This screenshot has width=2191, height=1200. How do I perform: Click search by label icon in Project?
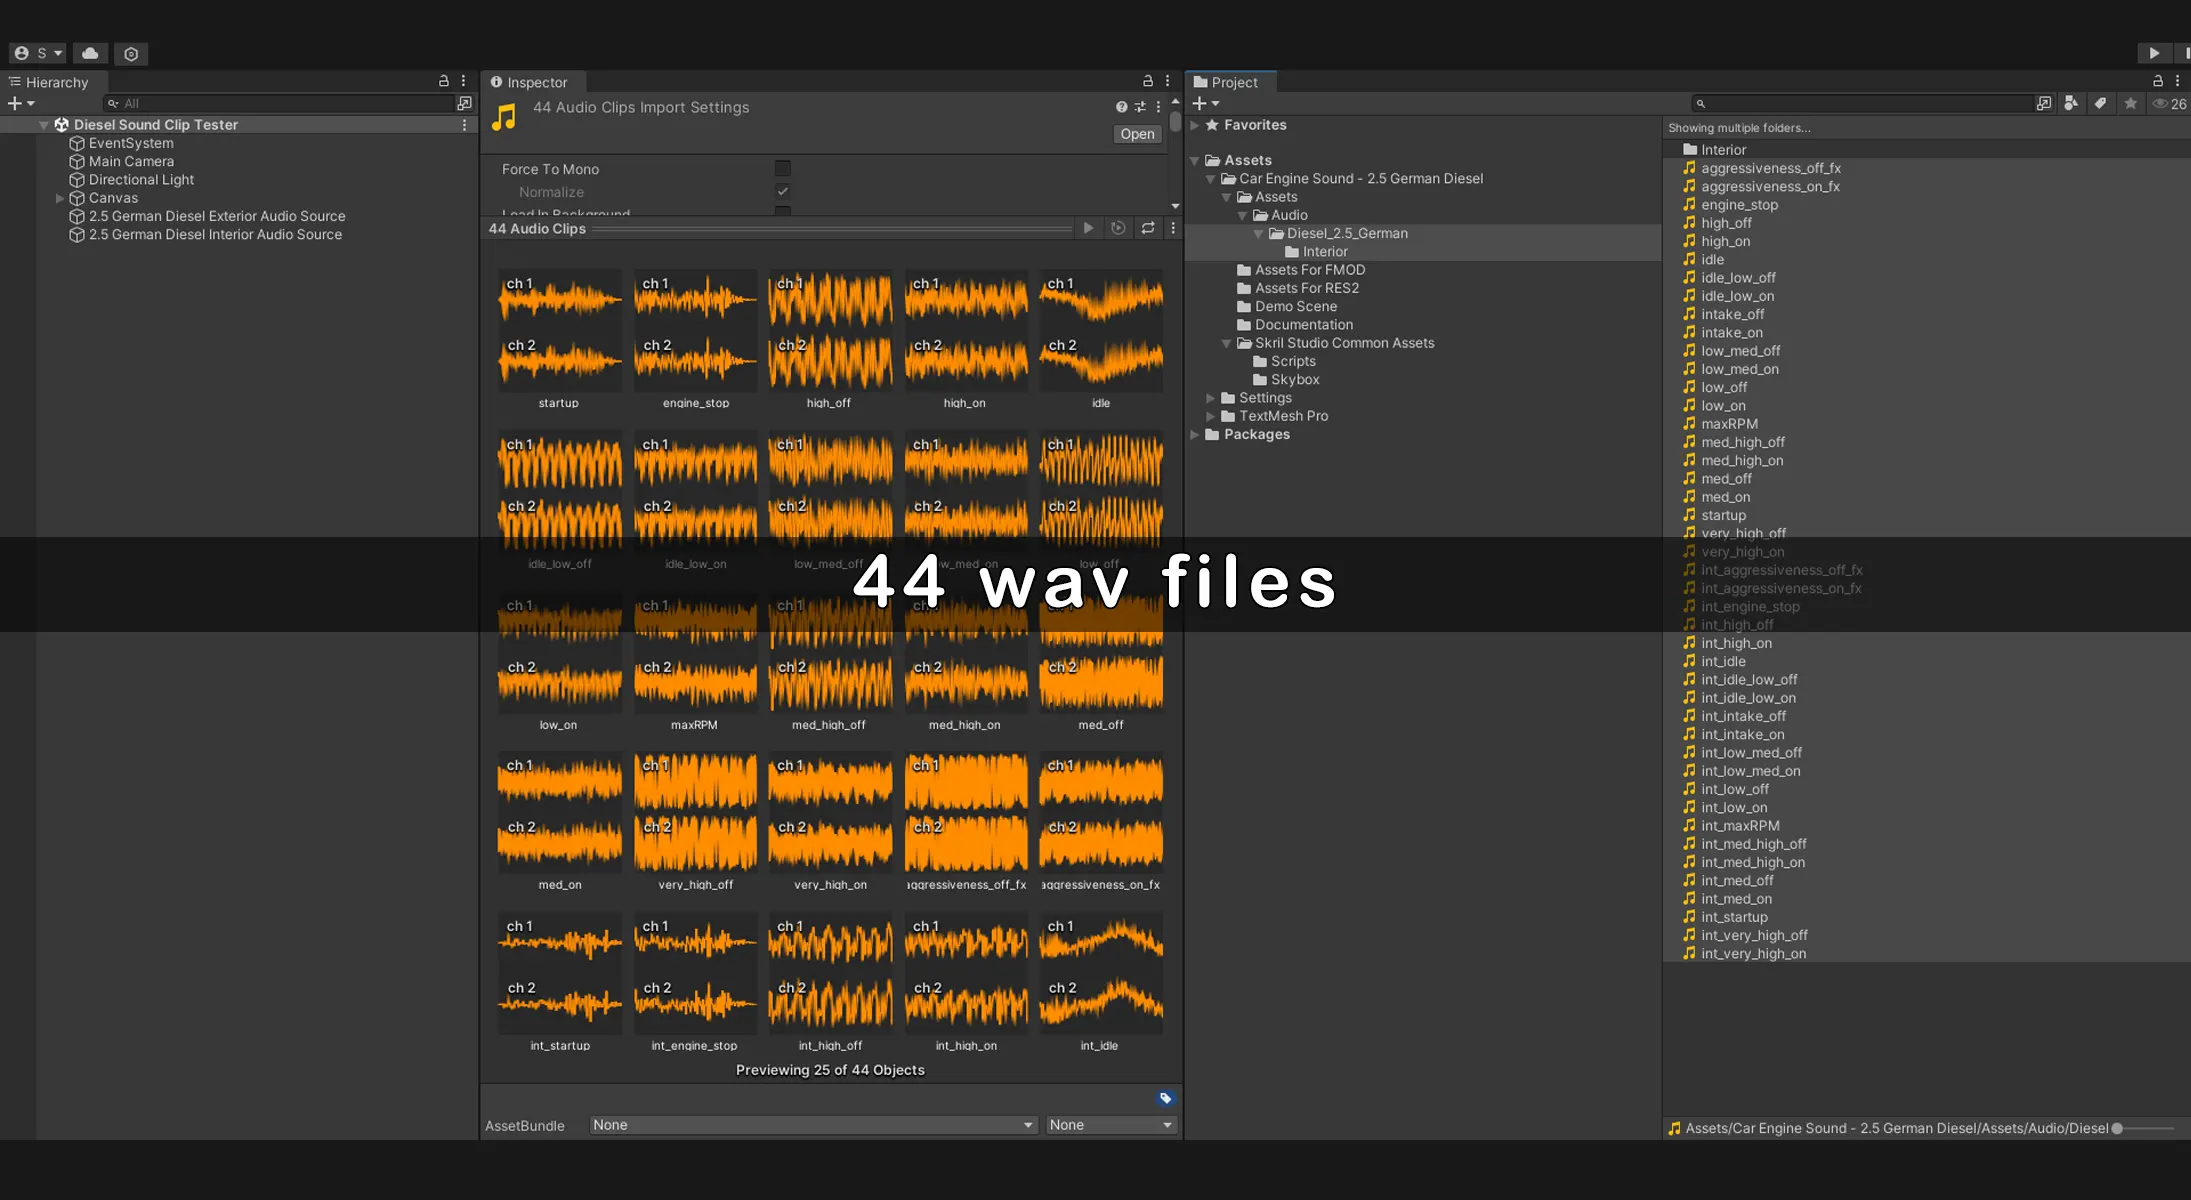(x=2101, y=103)
